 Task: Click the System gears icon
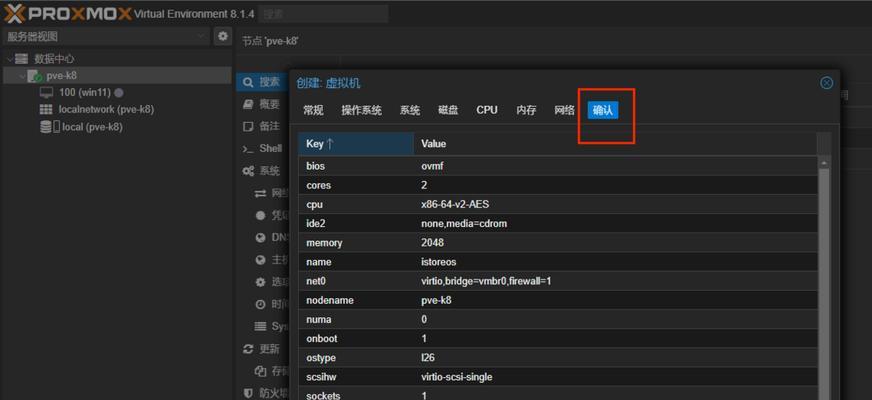pyautogui.click(x=248, y=171)
